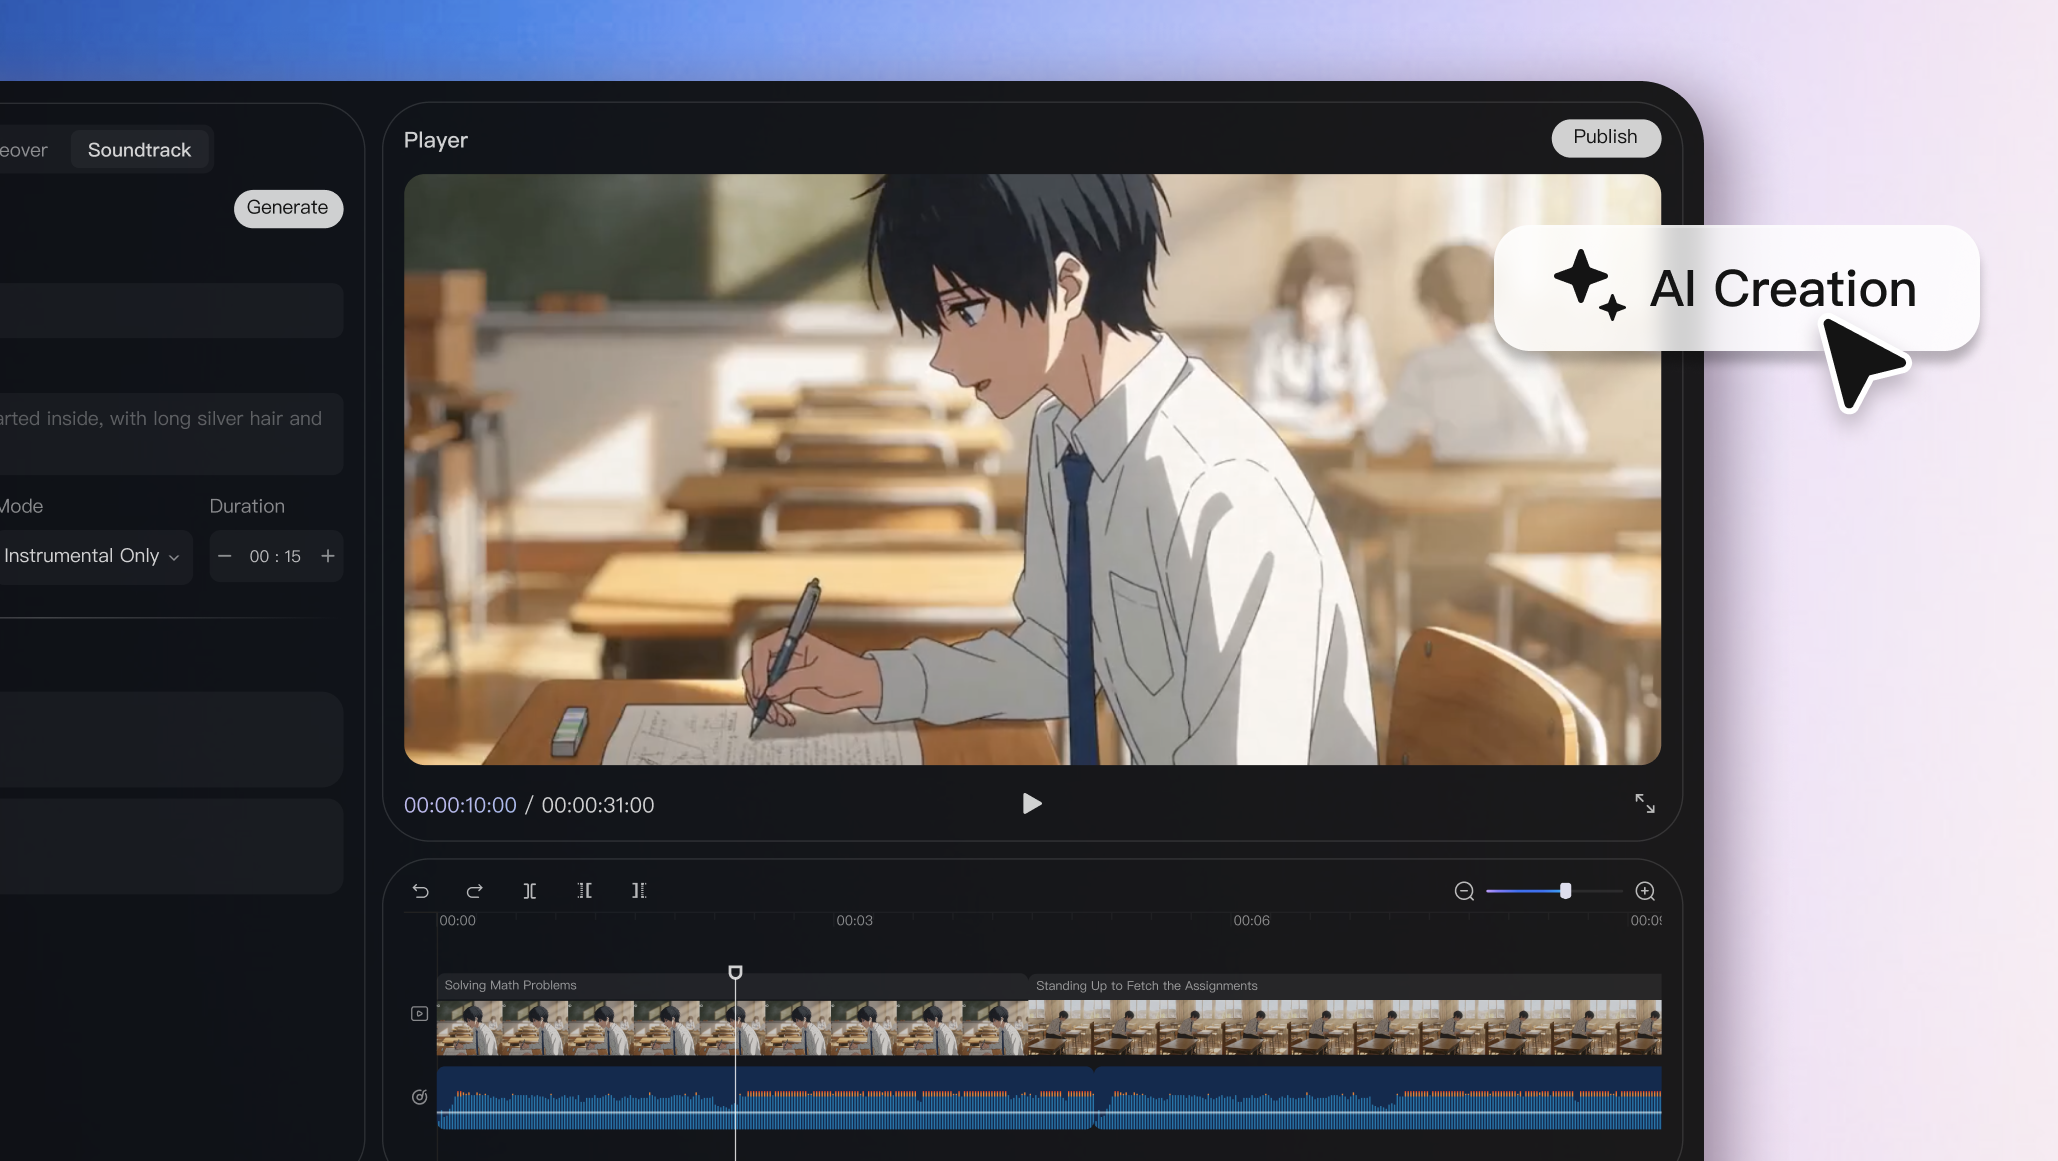
Task: Decrease soundtrack duration with minus
Action: [x=225, y=556]
